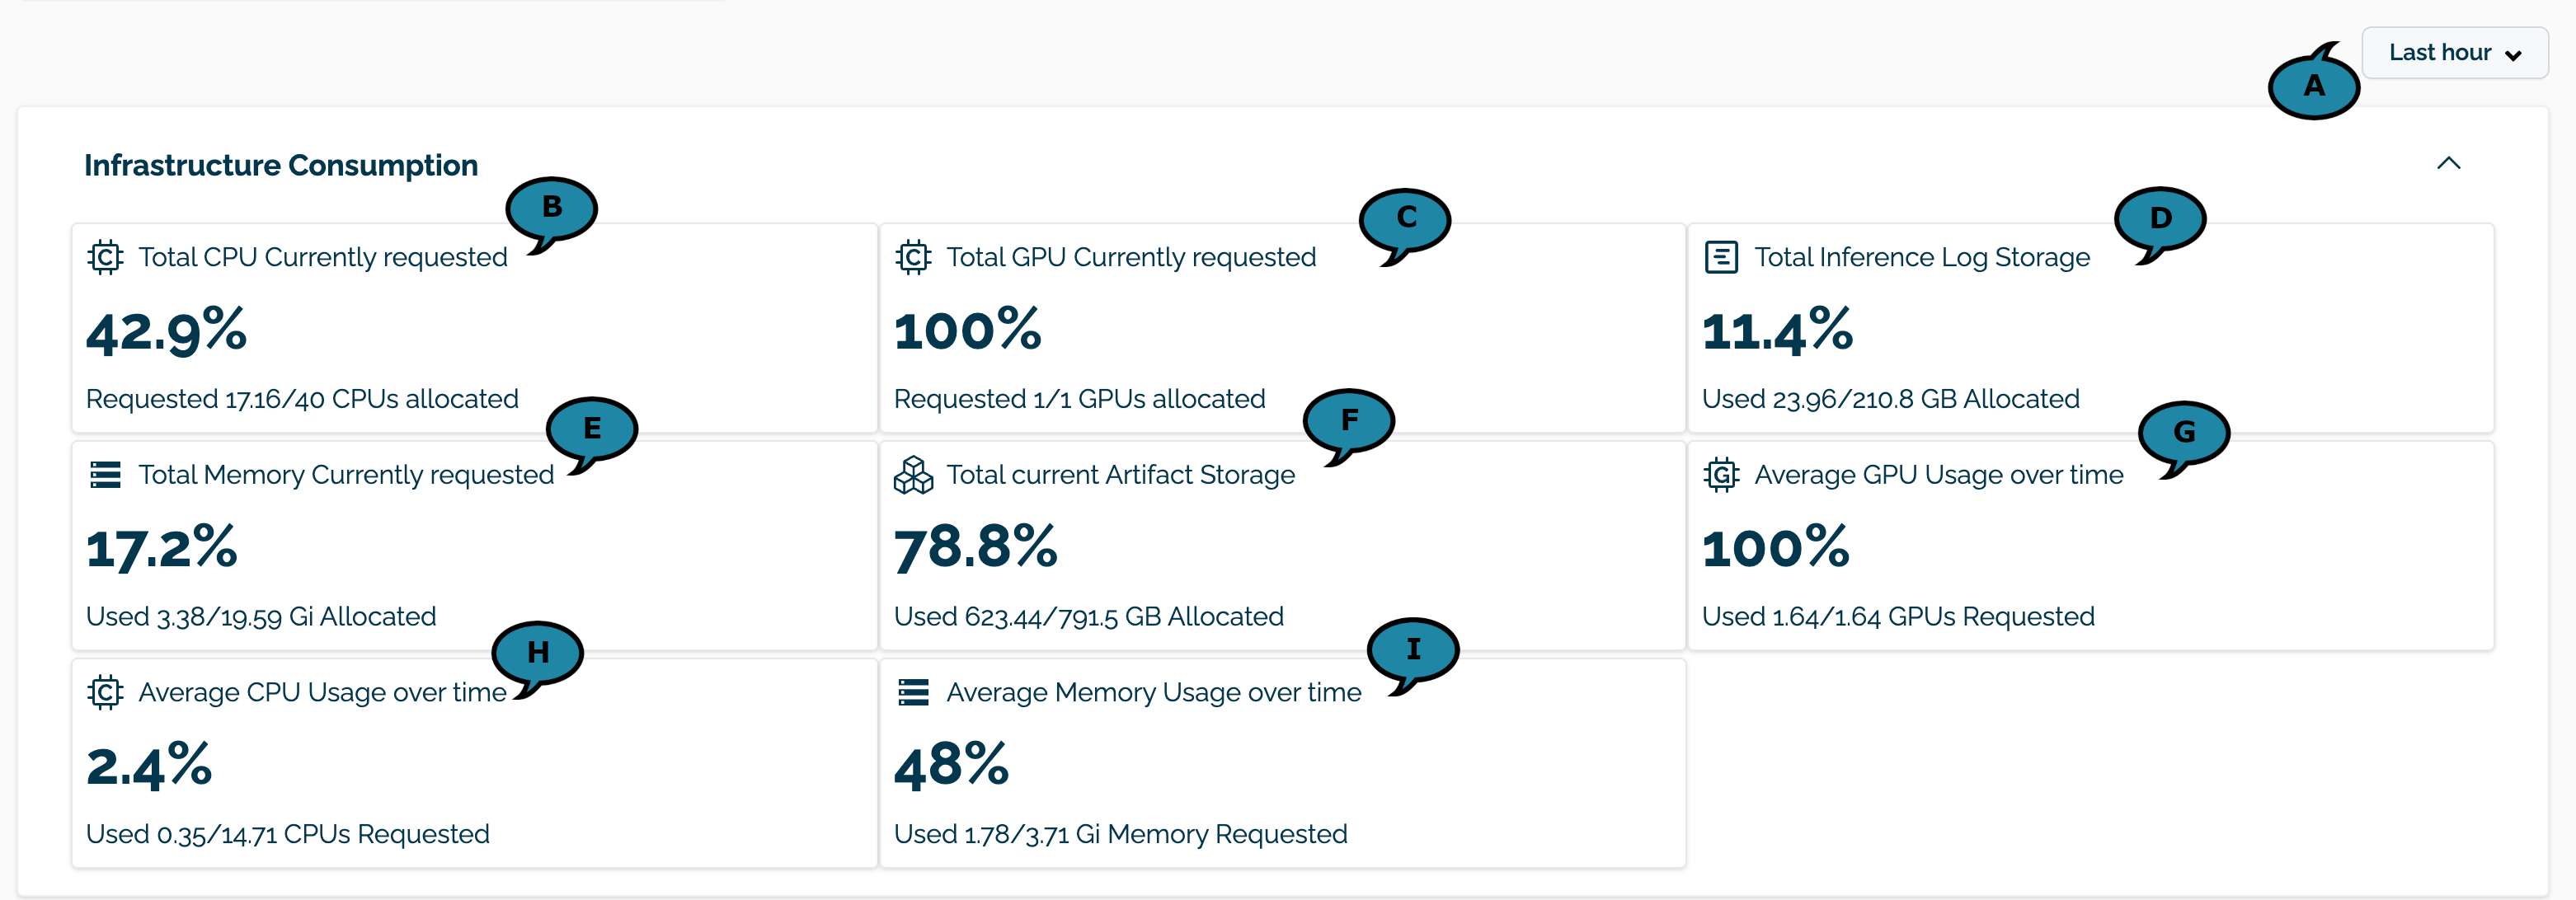Click annotation bubble C on GPU card

[x=1405, y=219]
